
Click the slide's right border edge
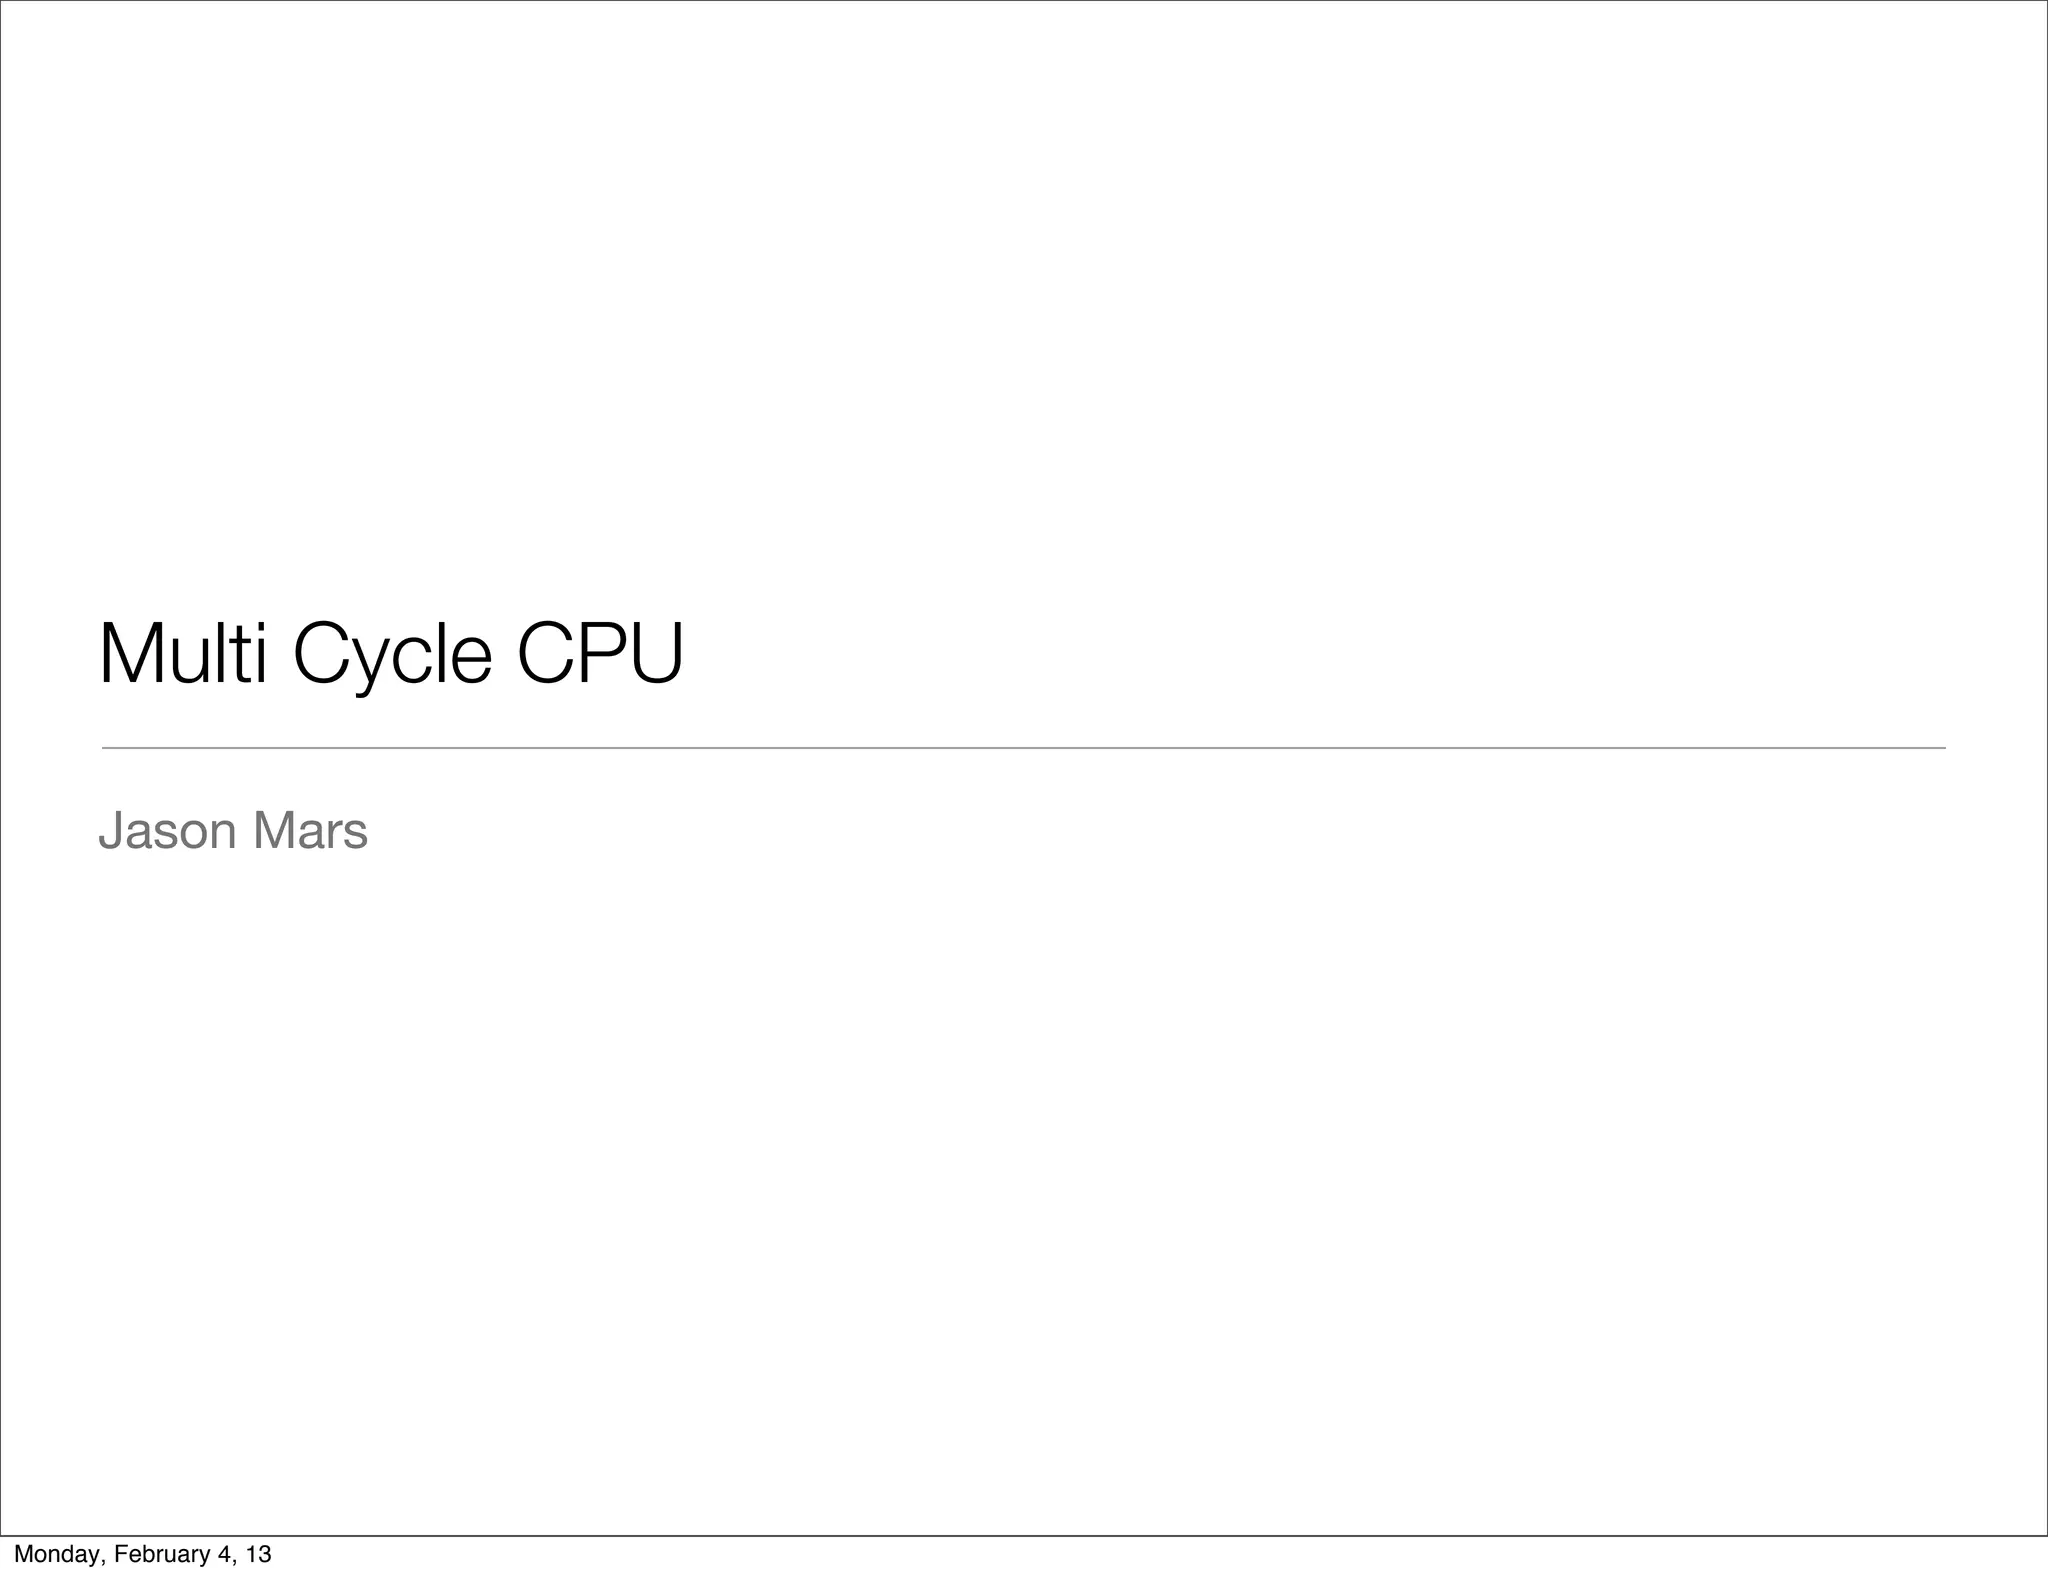pyautogui.click(x=2046, y=768)
